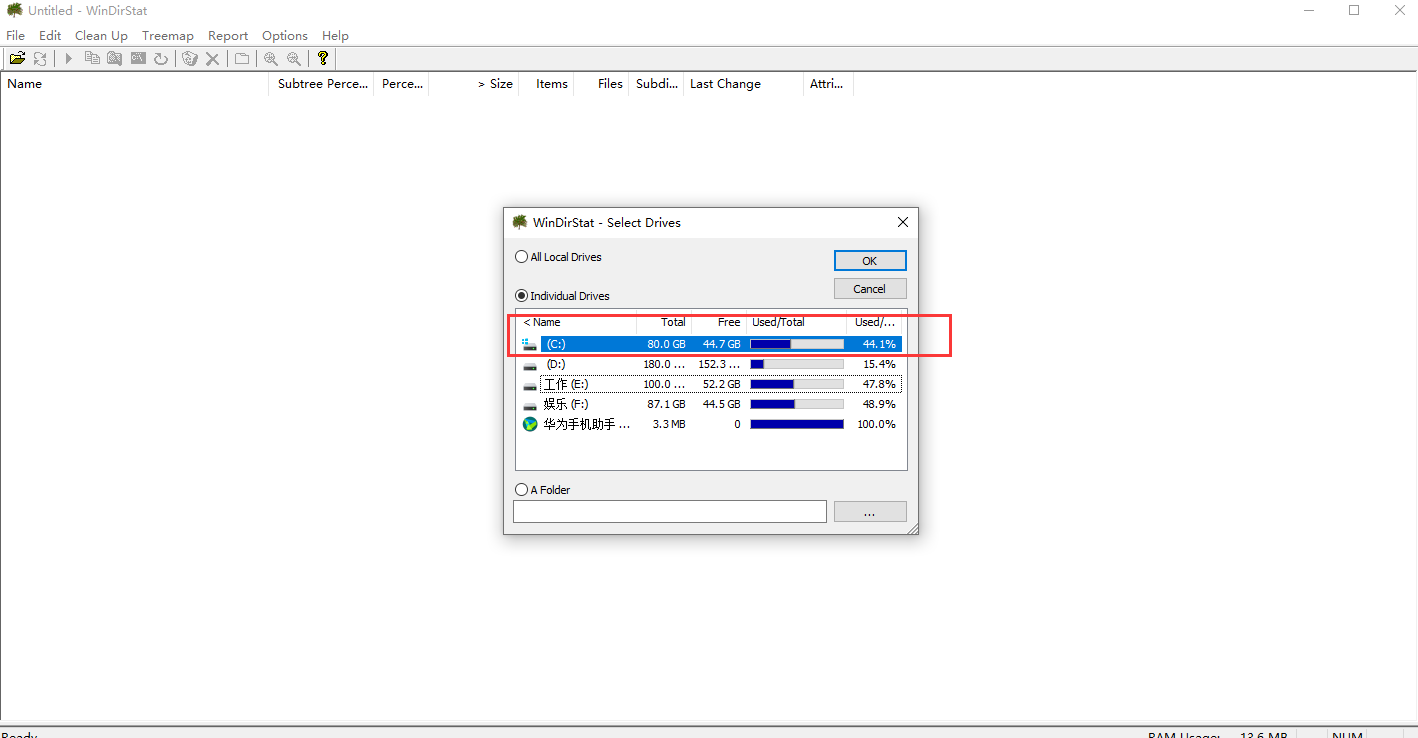Click the Delete to Recycle Bin icon
1418x738 pixels.
[190, 58]
